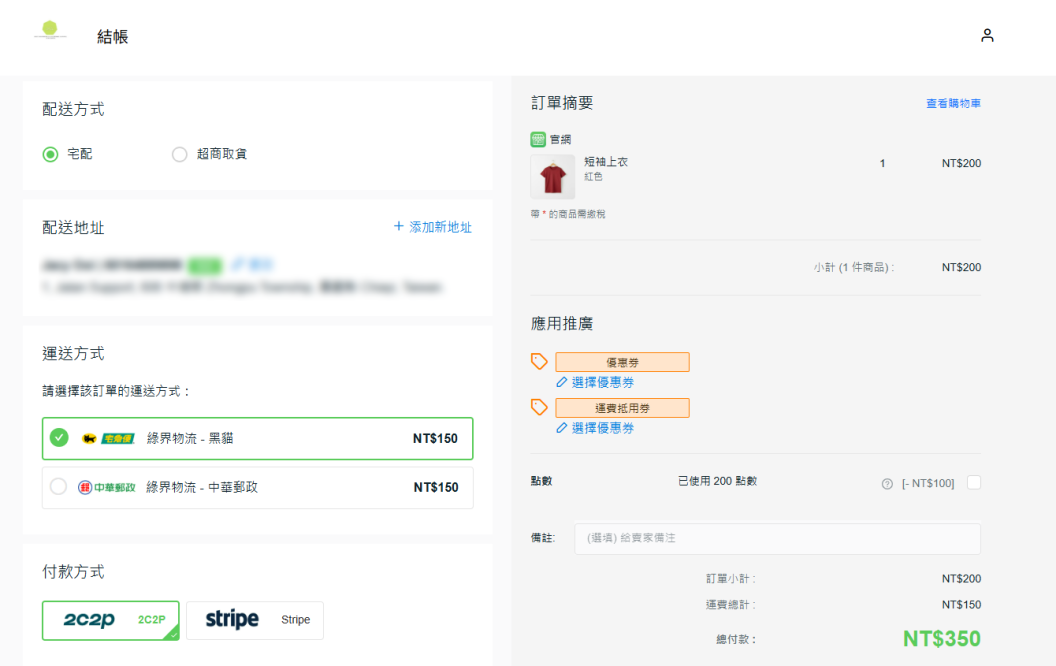The height and width of the screenshot is (666, 1056).
Task: Open 選擇優惠券 under 優惠券
Action: tap(602, 382)
